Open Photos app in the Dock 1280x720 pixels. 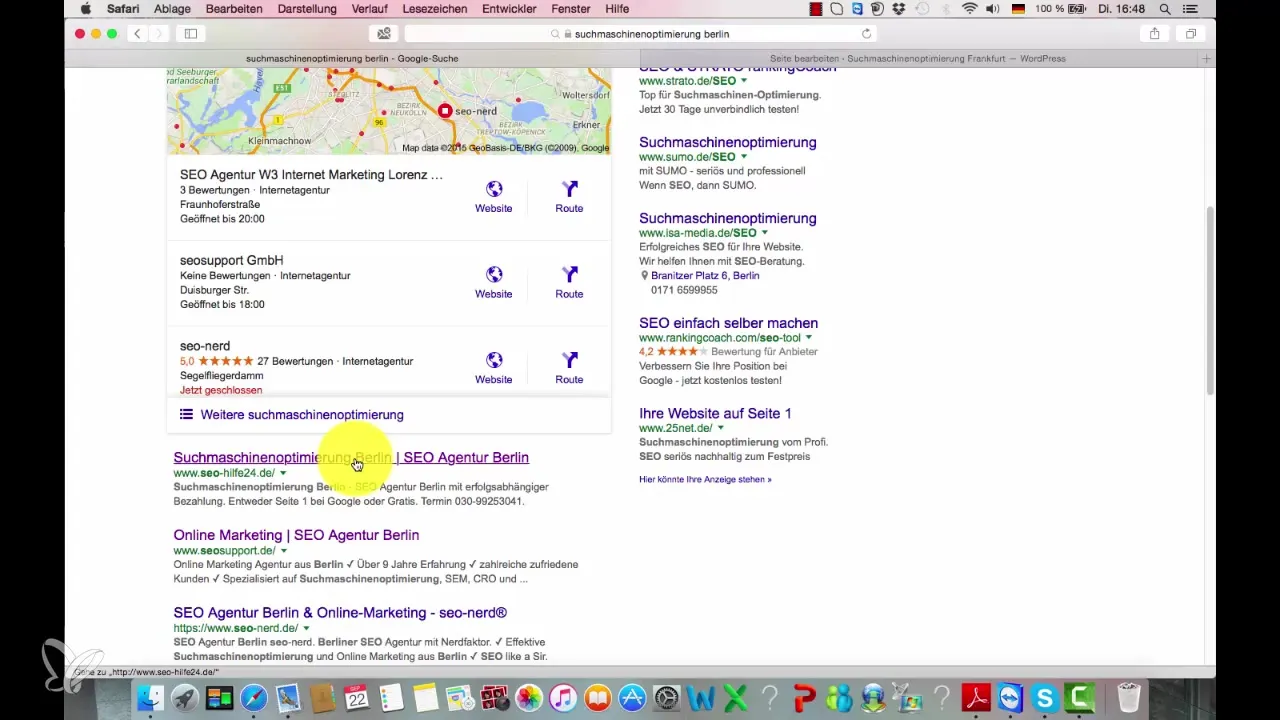[529, 697]
